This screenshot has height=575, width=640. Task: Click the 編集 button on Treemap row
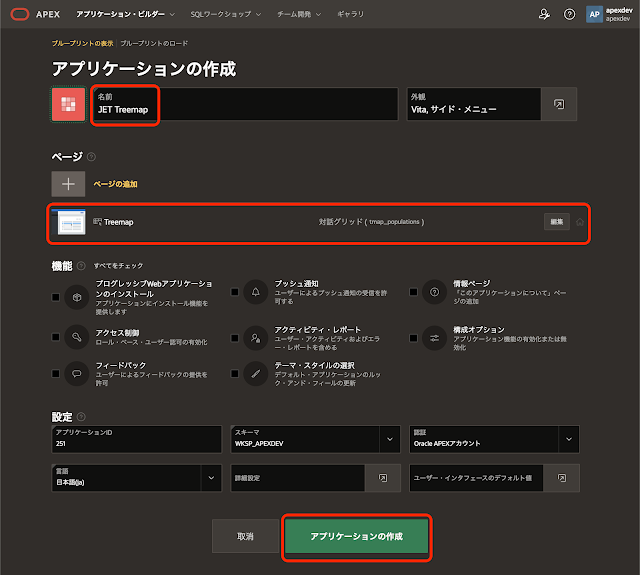(557, 222)
